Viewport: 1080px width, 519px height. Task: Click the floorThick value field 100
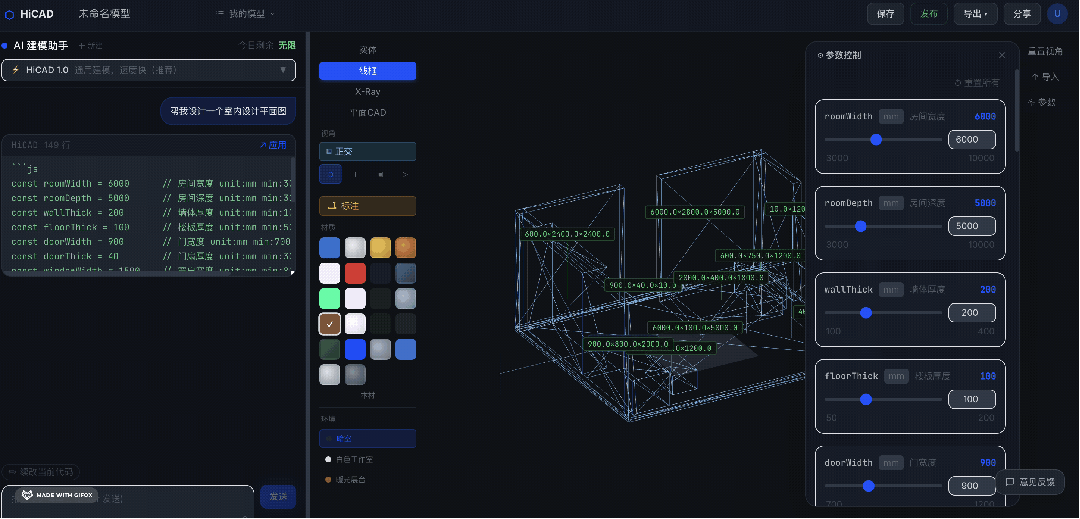pos(972,399)
